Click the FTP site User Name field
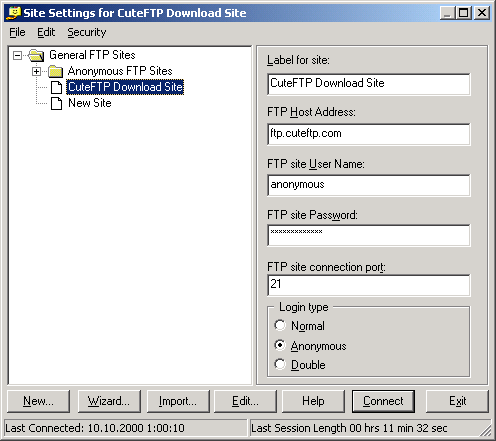Screen dimensions: 496x441 click(x=369, y=185)
